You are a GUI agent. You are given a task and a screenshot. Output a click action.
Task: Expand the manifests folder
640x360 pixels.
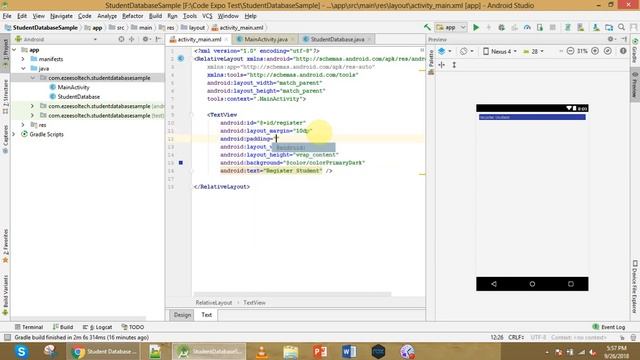(23, 59)
